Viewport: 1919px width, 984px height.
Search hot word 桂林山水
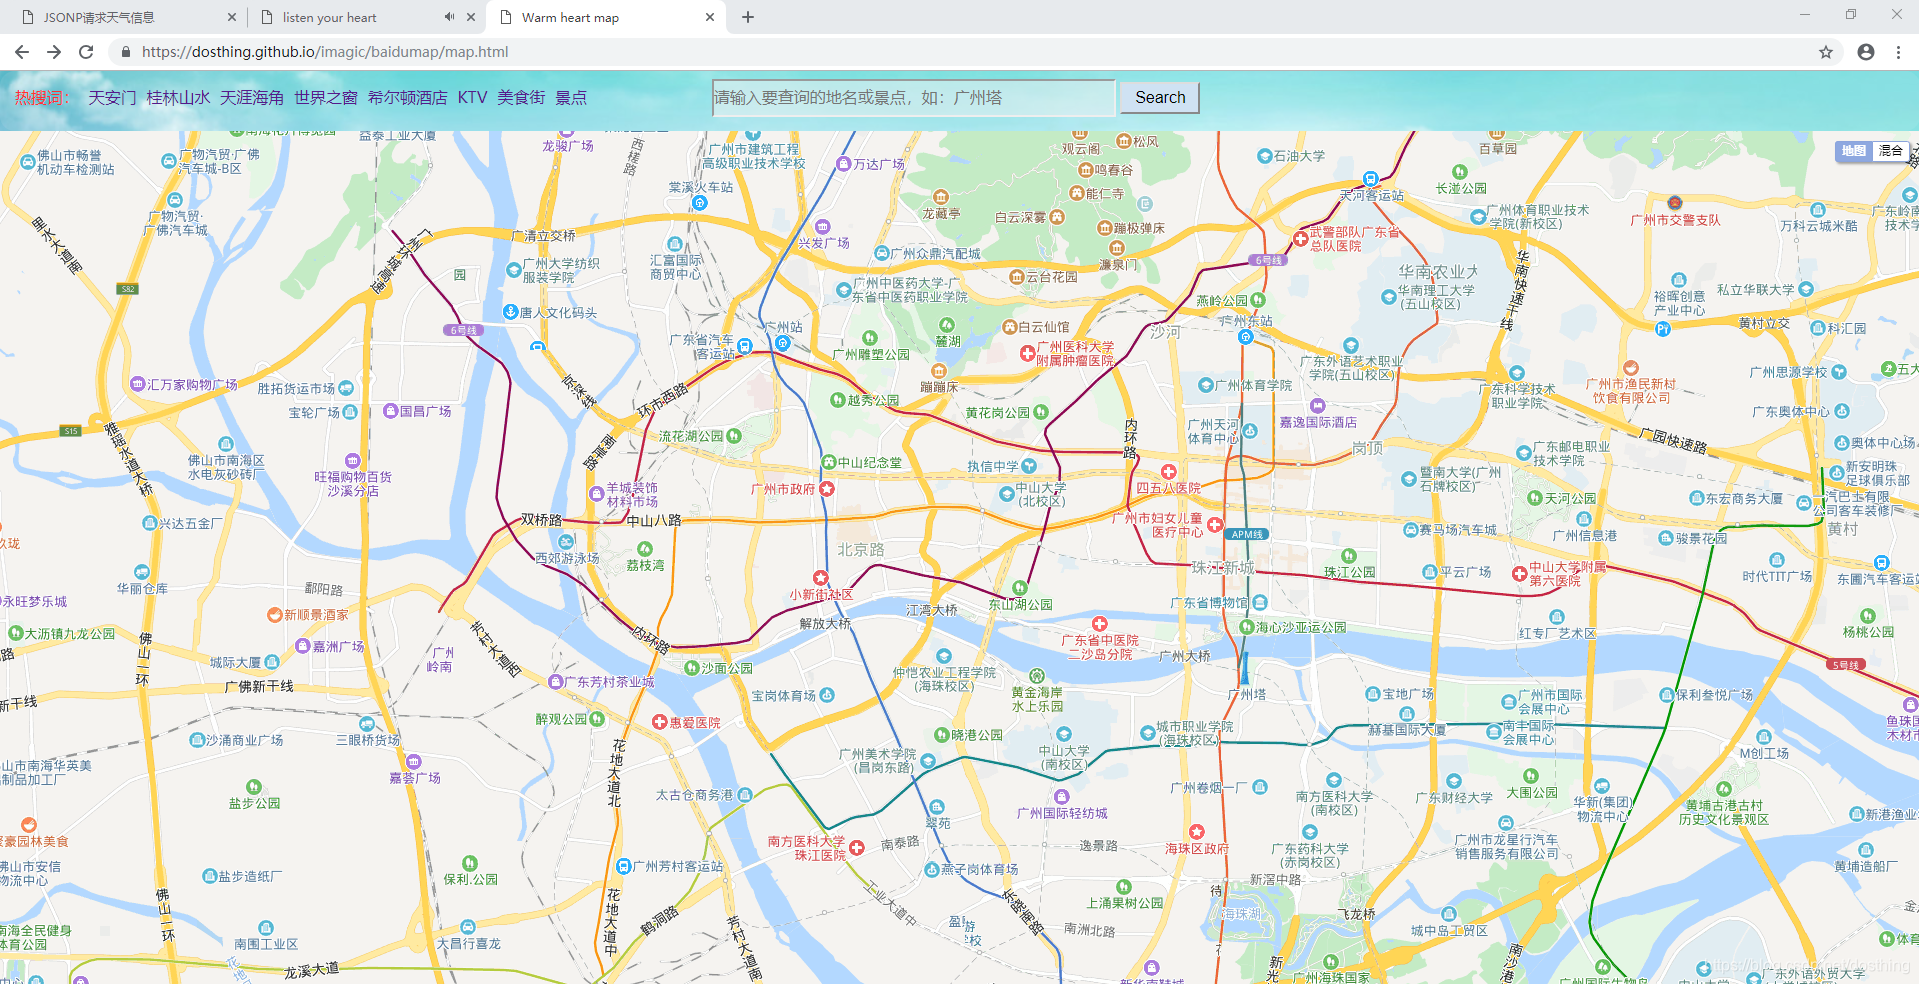pos(178,97)
